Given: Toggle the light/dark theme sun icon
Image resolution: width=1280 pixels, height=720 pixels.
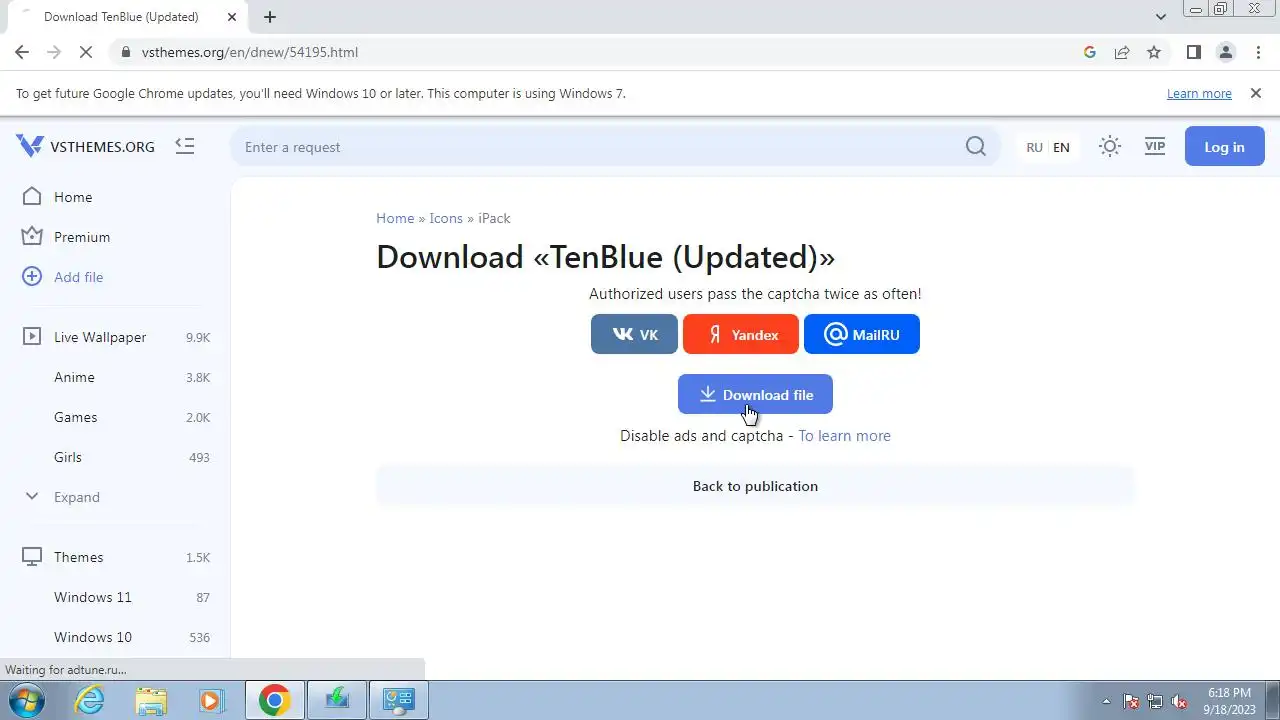Looking at the screenshot, I should pos(1109,146).
